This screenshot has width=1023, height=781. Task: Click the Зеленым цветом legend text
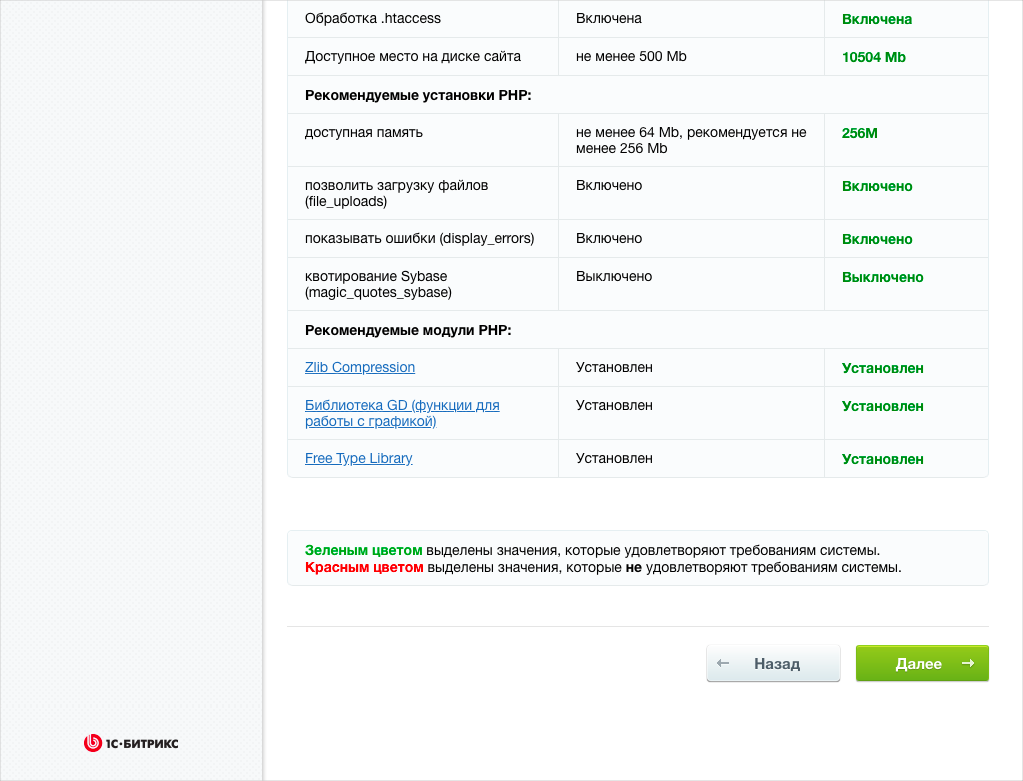coord(363,550)
